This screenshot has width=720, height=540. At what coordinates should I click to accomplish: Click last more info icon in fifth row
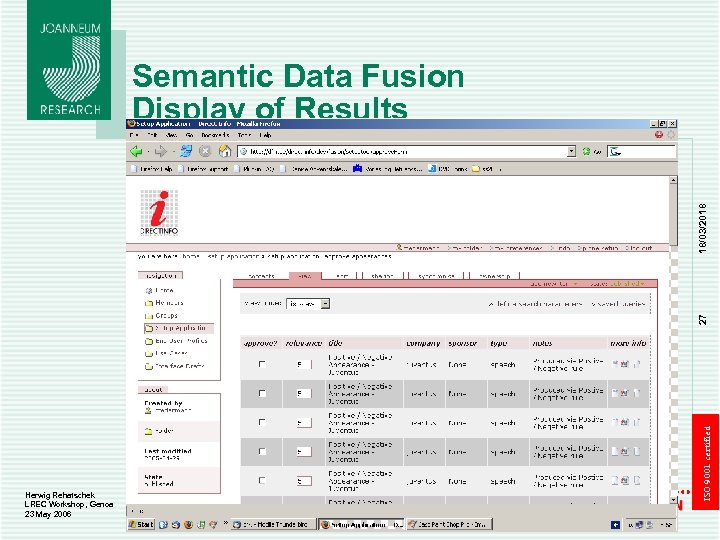click(637, 480)
